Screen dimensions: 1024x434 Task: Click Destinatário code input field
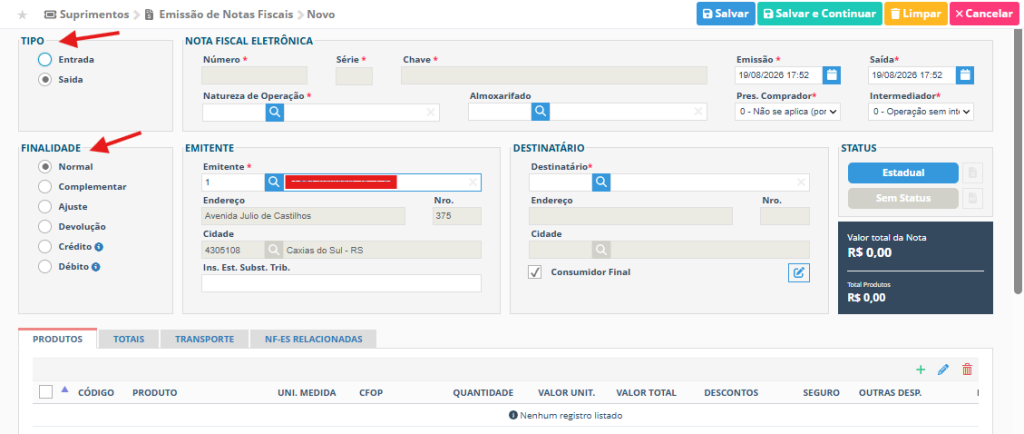click(560, 182)
